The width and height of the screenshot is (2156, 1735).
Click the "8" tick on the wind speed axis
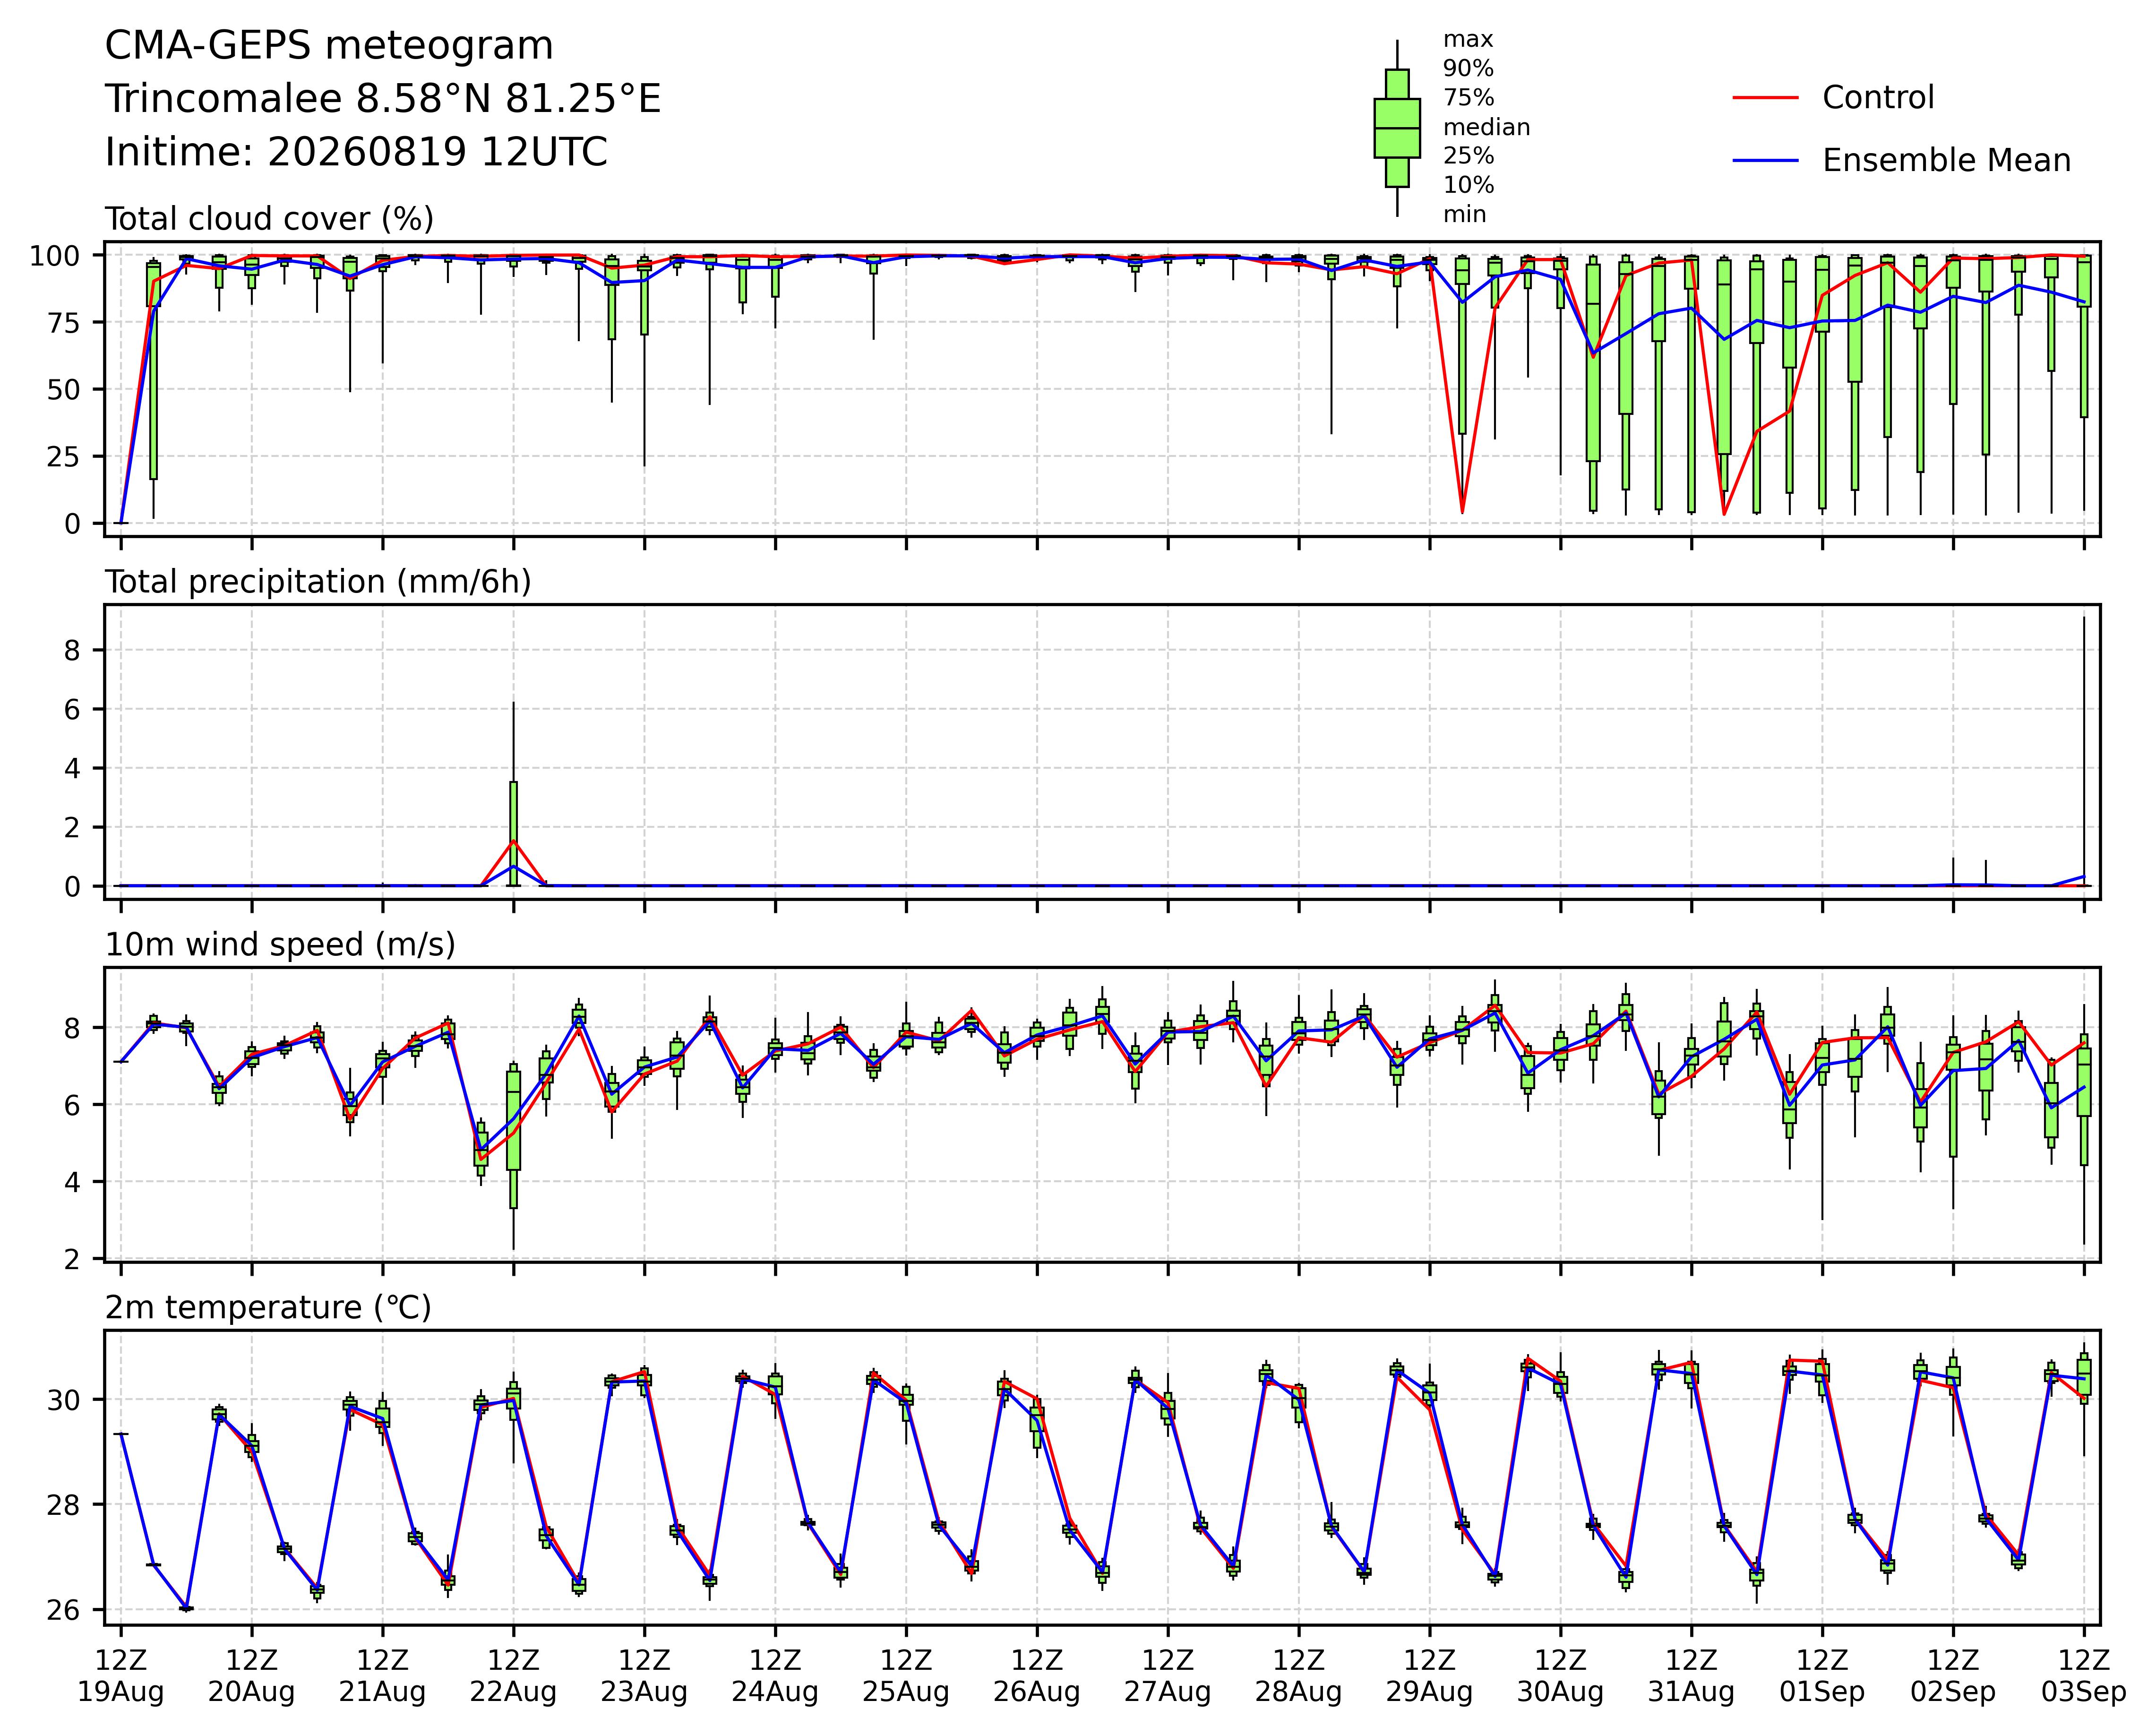pyautogui.click(x=71, y=1028)
